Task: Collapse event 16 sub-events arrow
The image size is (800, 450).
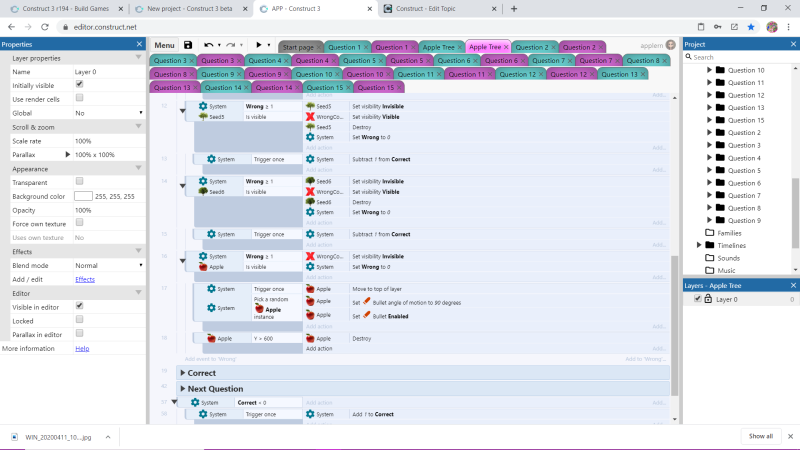Action: (182, 261)
